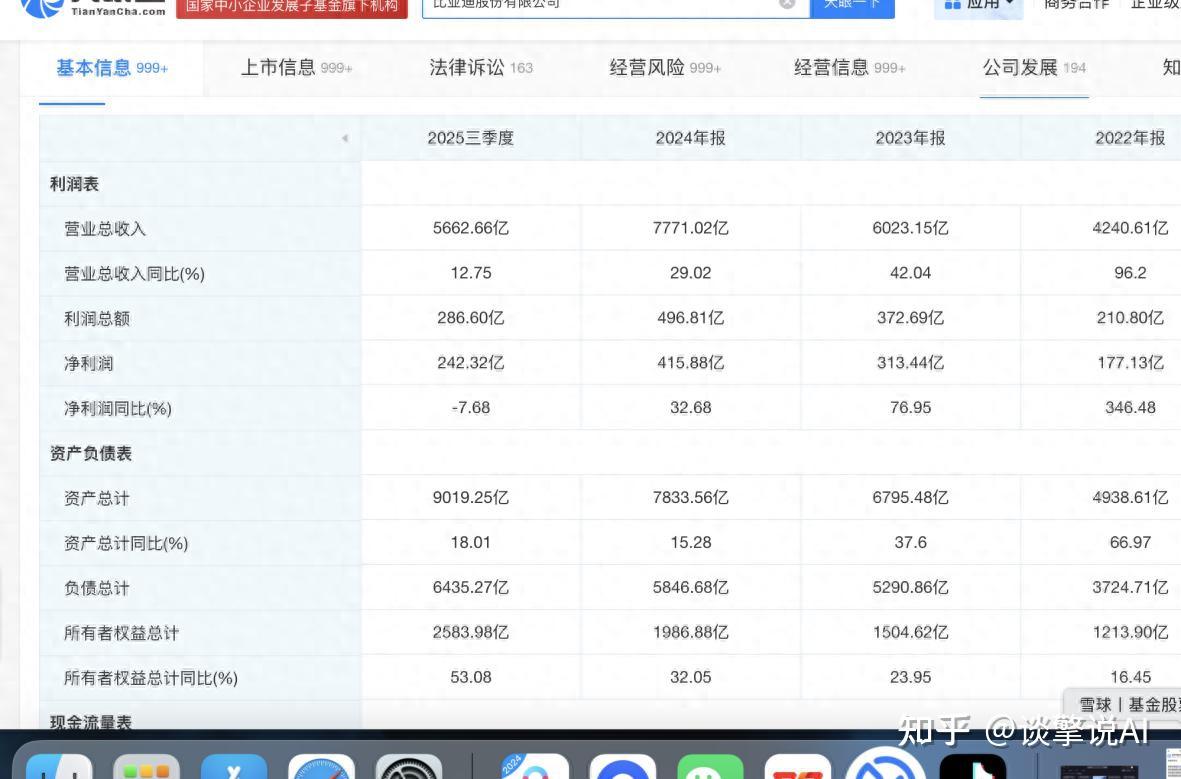
Task: Click the 2583.98亿 owner equity cell
Action: [x=471, y=632]
